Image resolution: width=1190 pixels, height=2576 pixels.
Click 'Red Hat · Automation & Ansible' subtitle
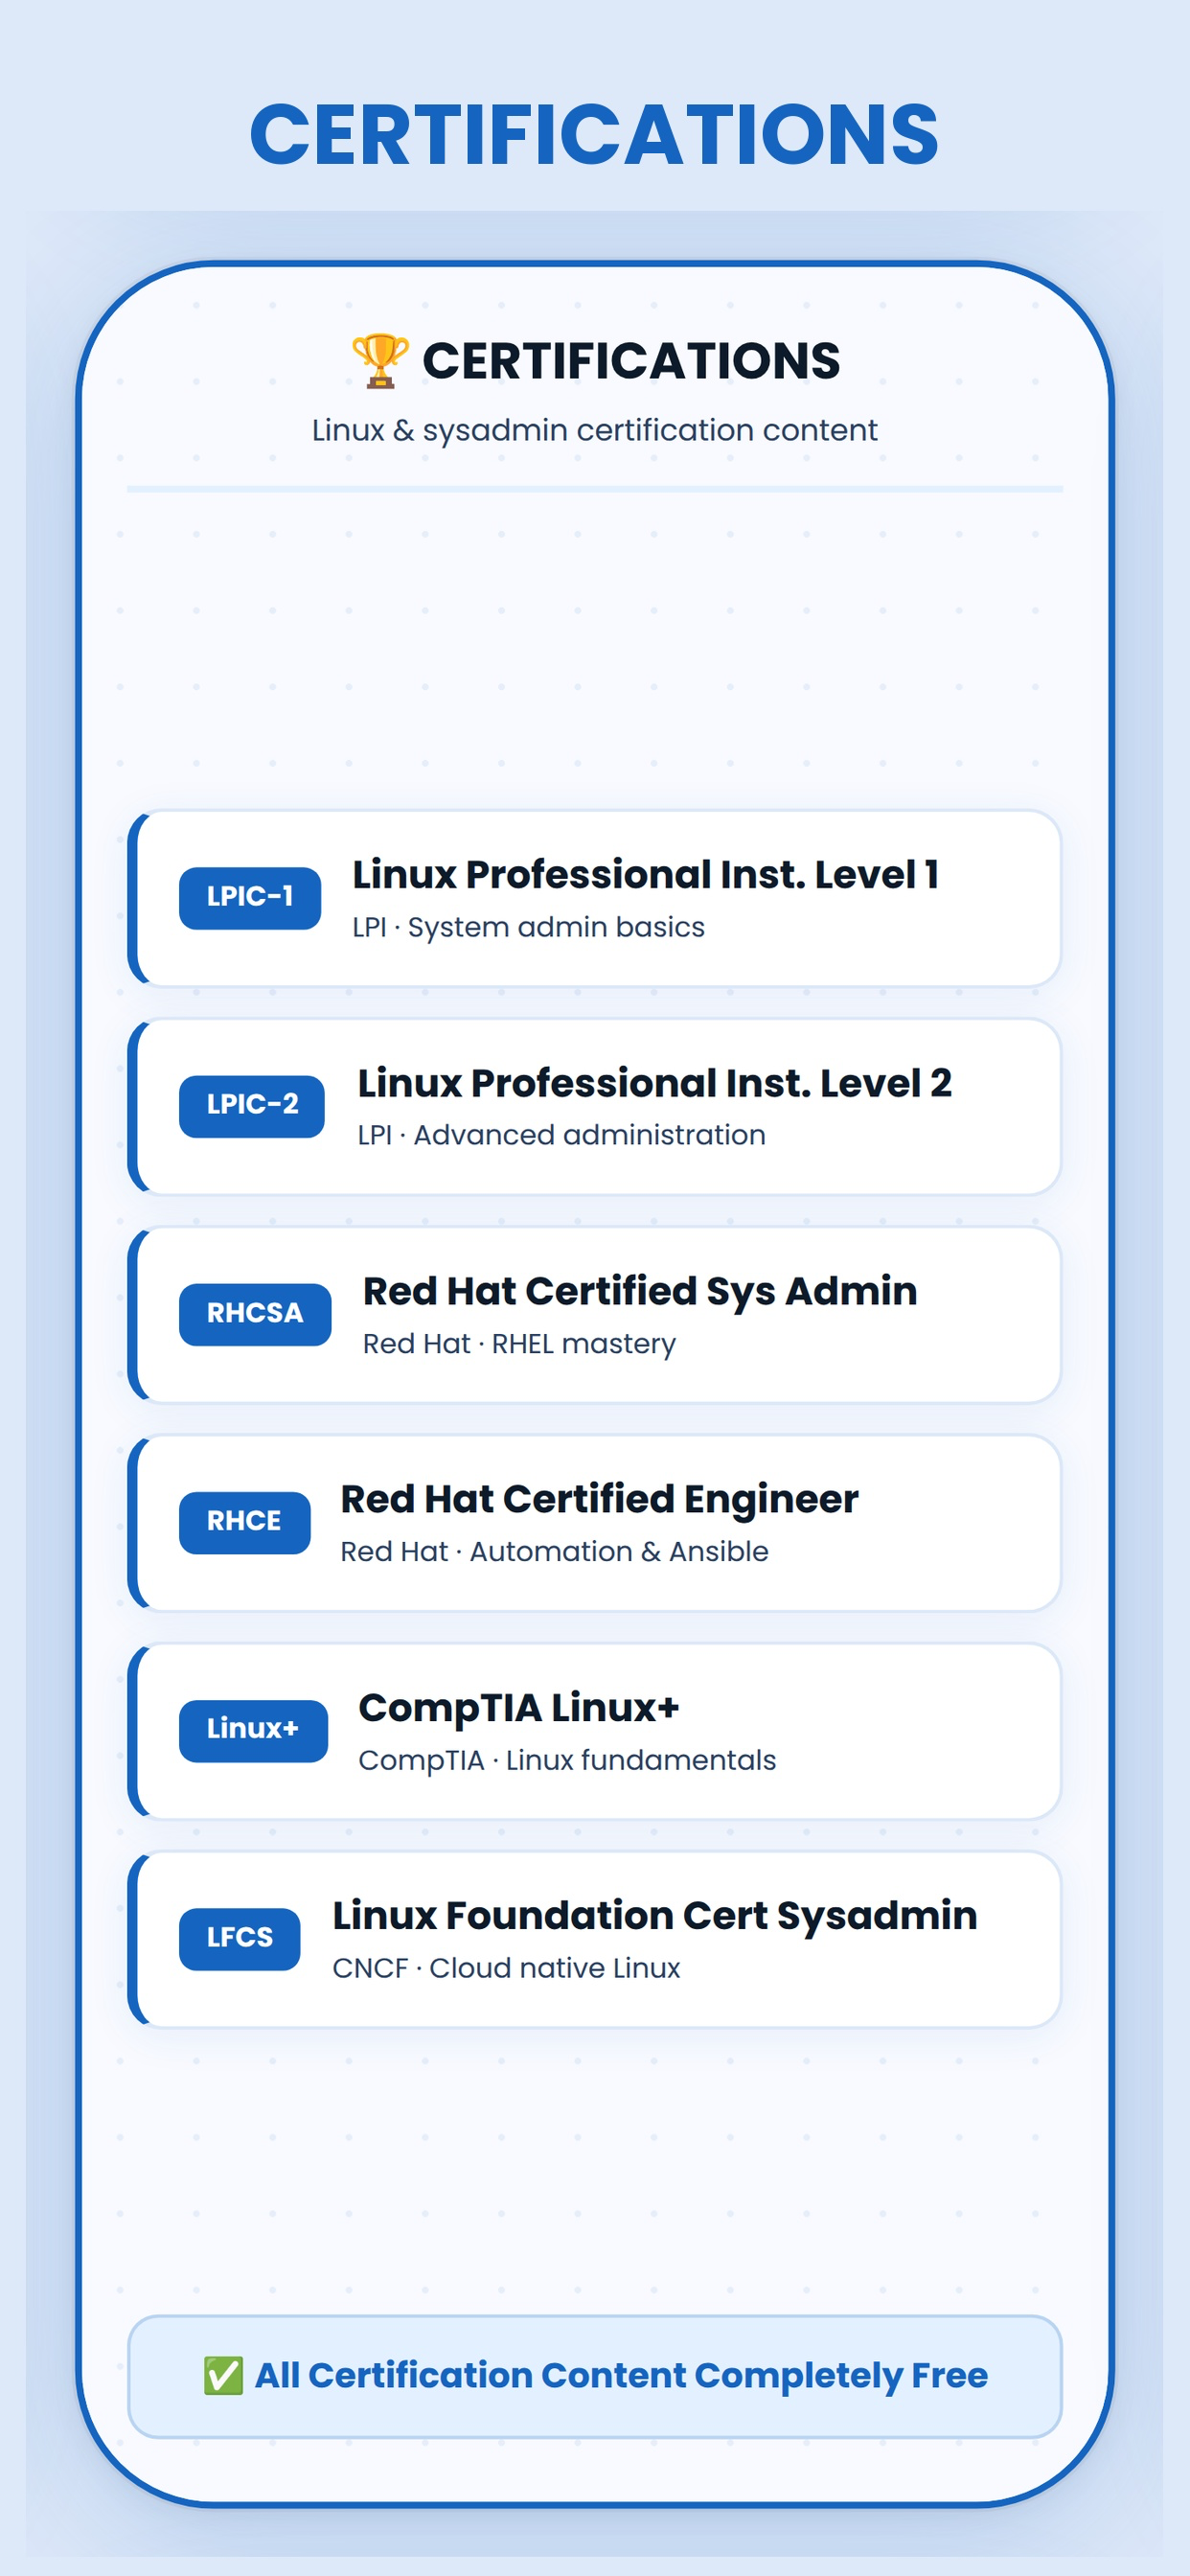pos(554,1551)
